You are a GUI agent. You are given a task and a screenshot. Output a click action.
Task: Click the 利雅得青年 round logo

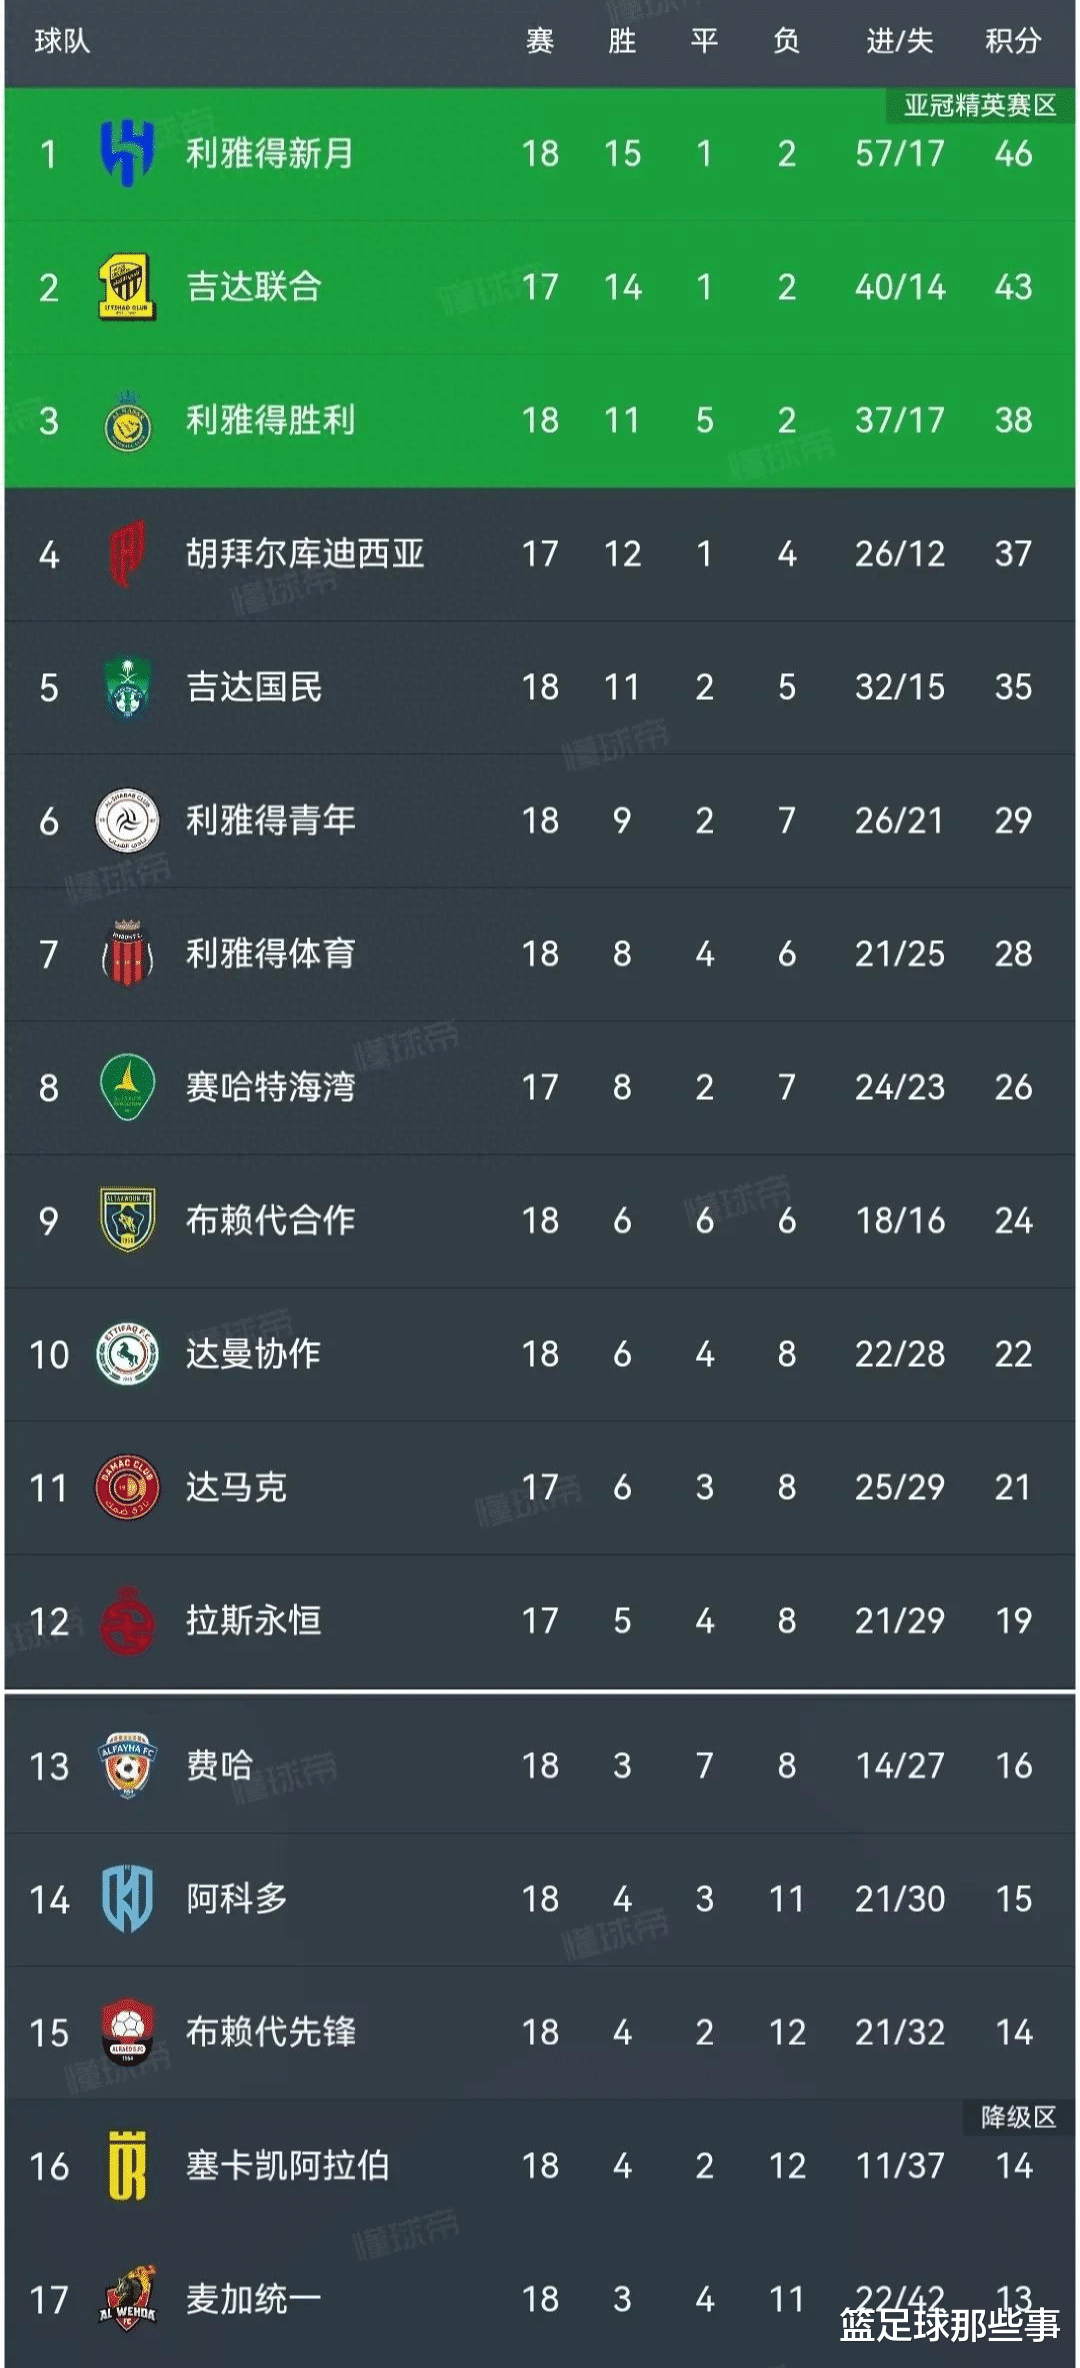point(127,821)
